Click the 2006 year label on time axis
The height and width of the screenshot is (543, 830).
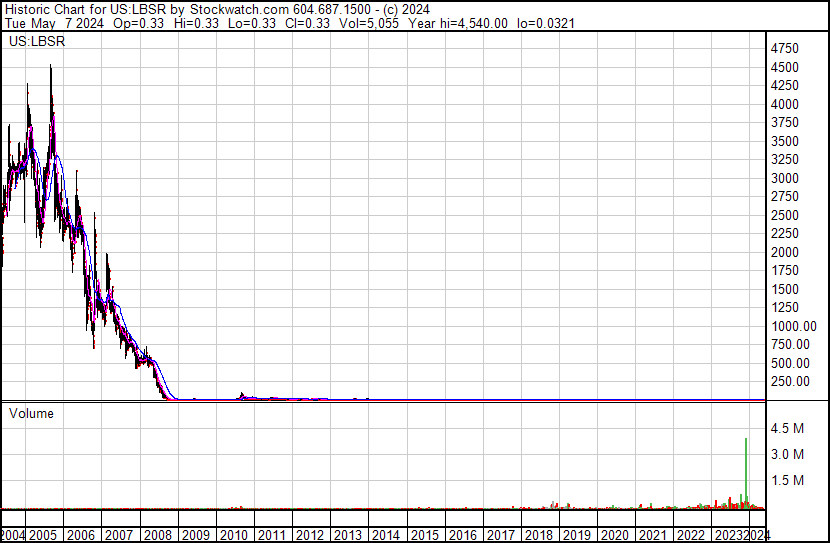click(x=81, y=535)
